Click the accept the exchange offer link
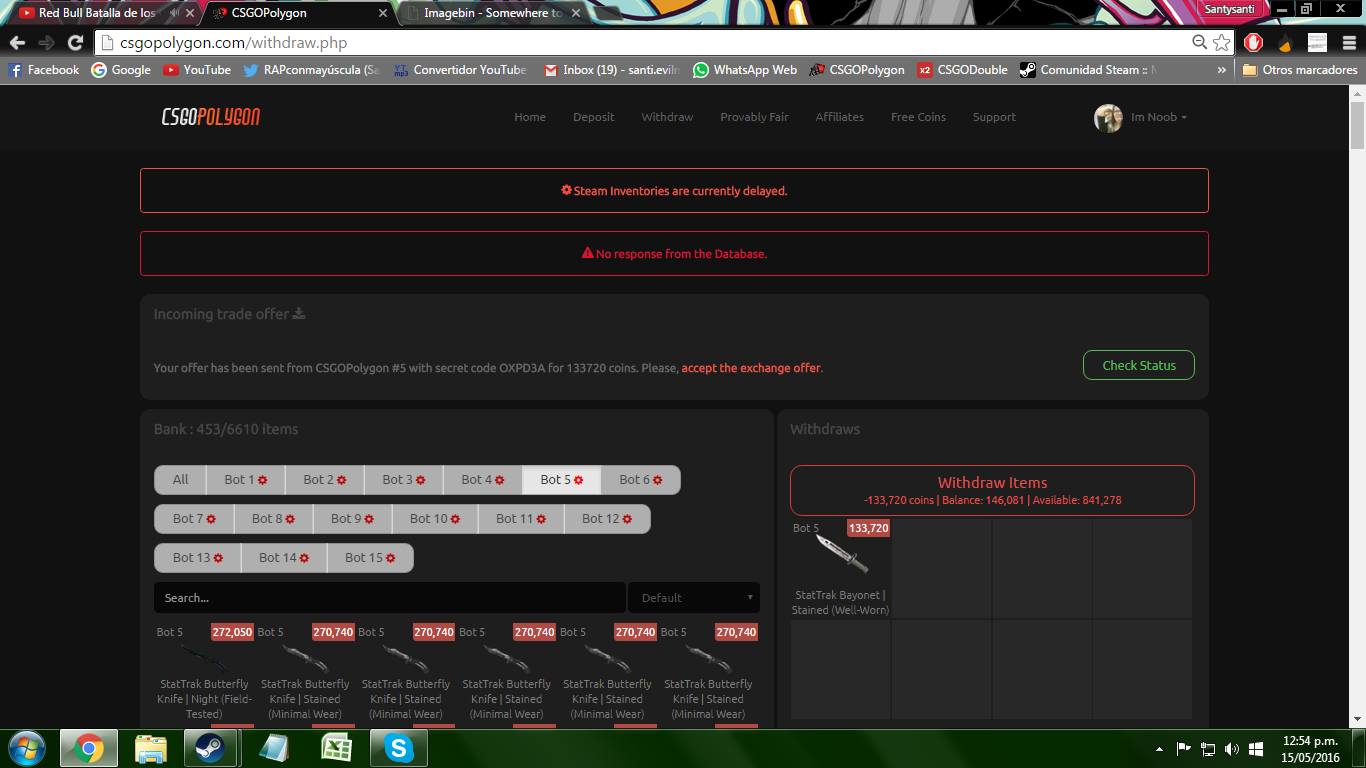The width and height of the screenshot is (1366, 768). (x=751, y=368)
